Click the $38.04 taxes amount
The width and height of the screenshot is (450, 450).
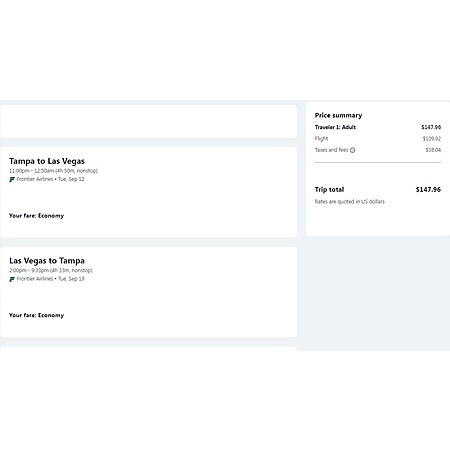coord(433,150)
